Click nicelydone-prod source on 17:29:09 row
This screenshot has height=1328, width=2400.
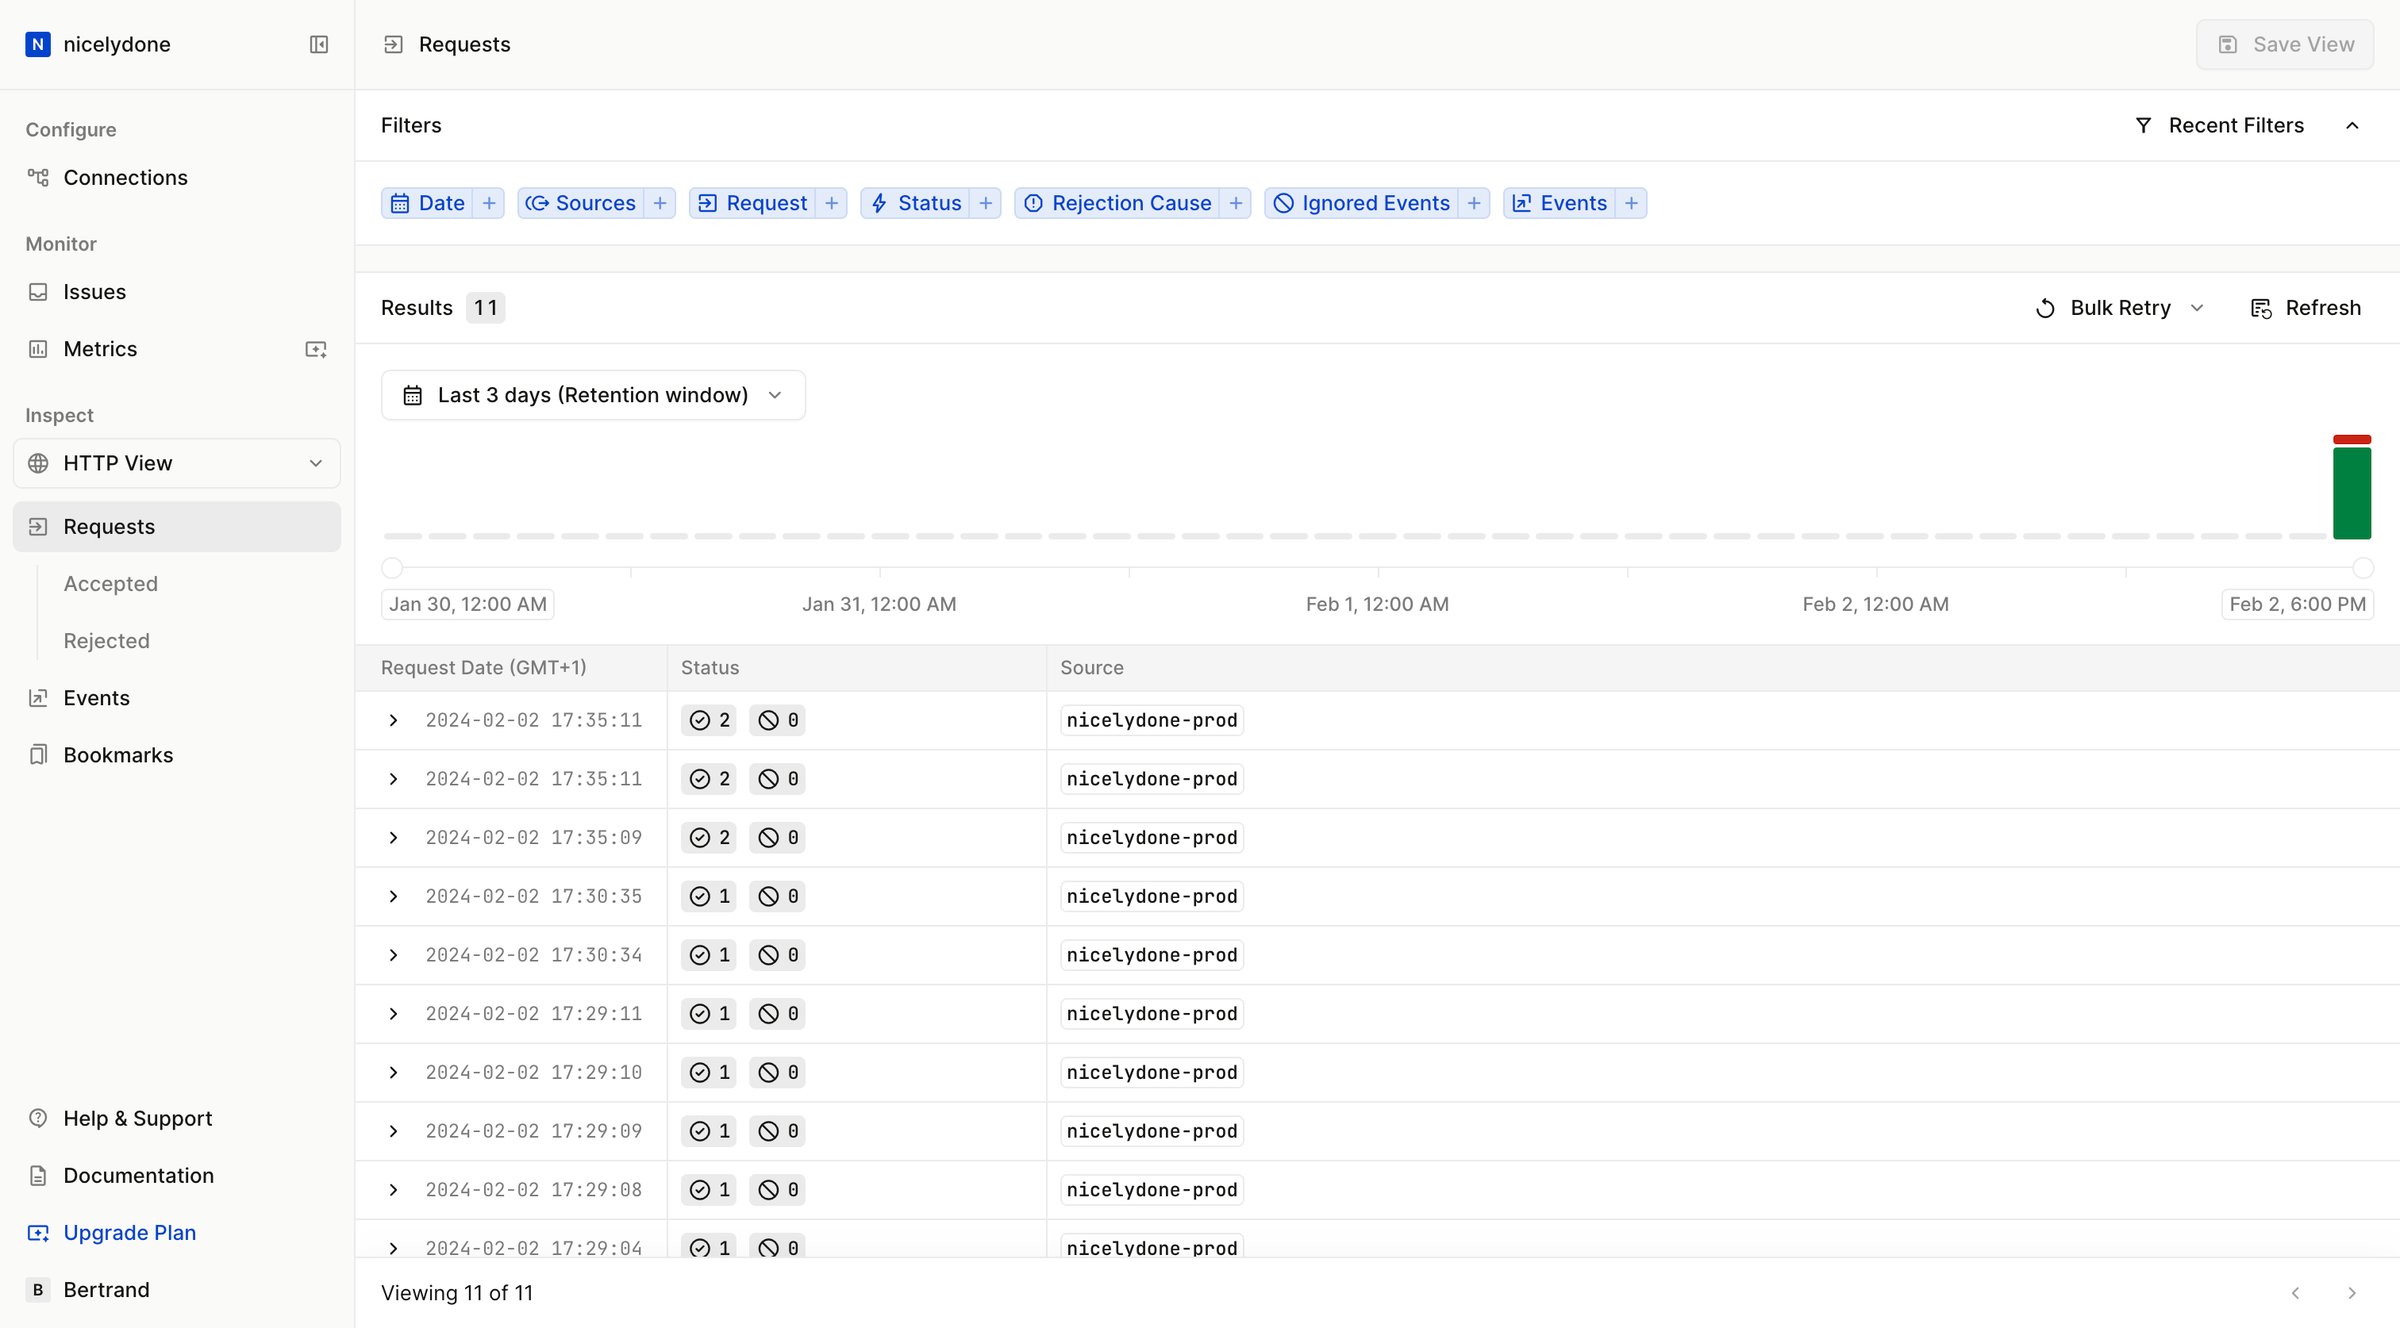click(1152, 1131)
